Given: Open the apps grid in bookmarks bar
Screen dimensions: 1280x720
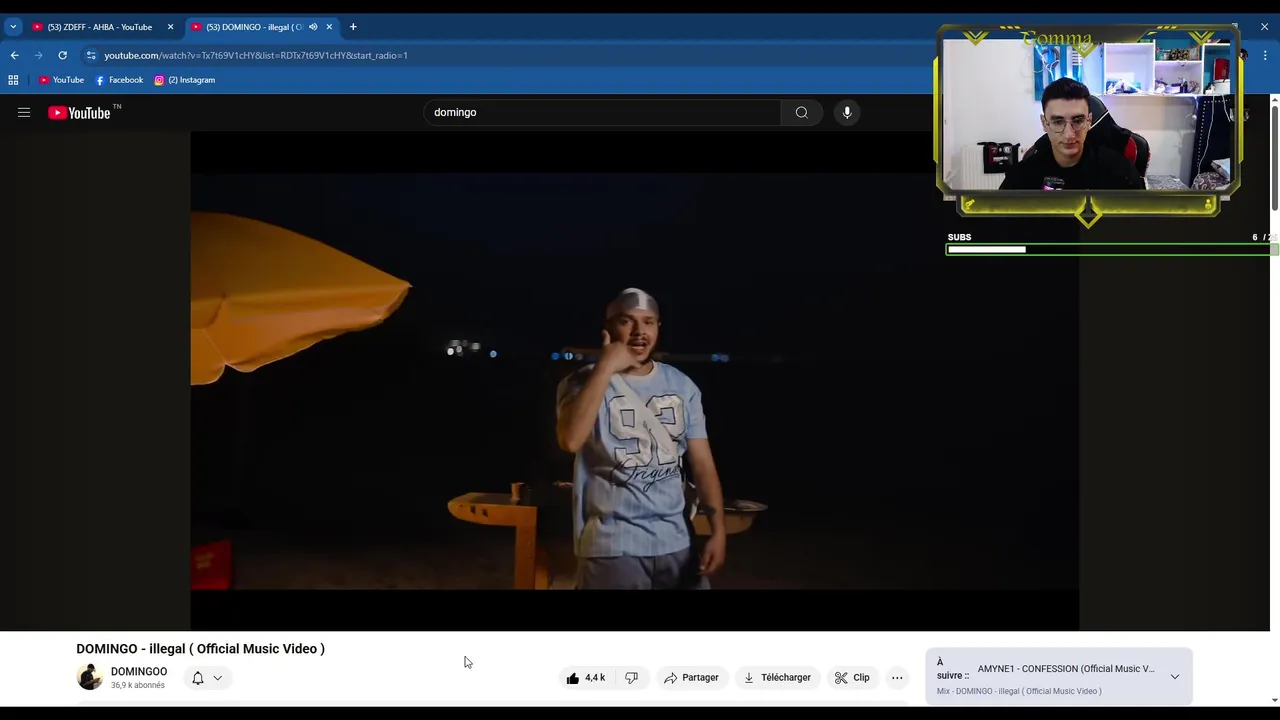Looking at the screenshot, I should coord(13,80).
